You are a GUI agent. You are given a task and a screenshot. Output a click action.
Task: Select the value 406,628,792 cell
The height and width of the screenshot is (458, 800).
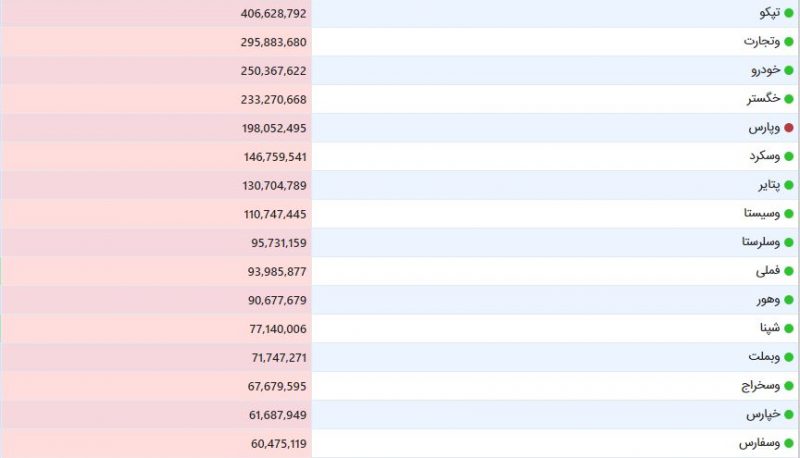[x=156, y=13]
